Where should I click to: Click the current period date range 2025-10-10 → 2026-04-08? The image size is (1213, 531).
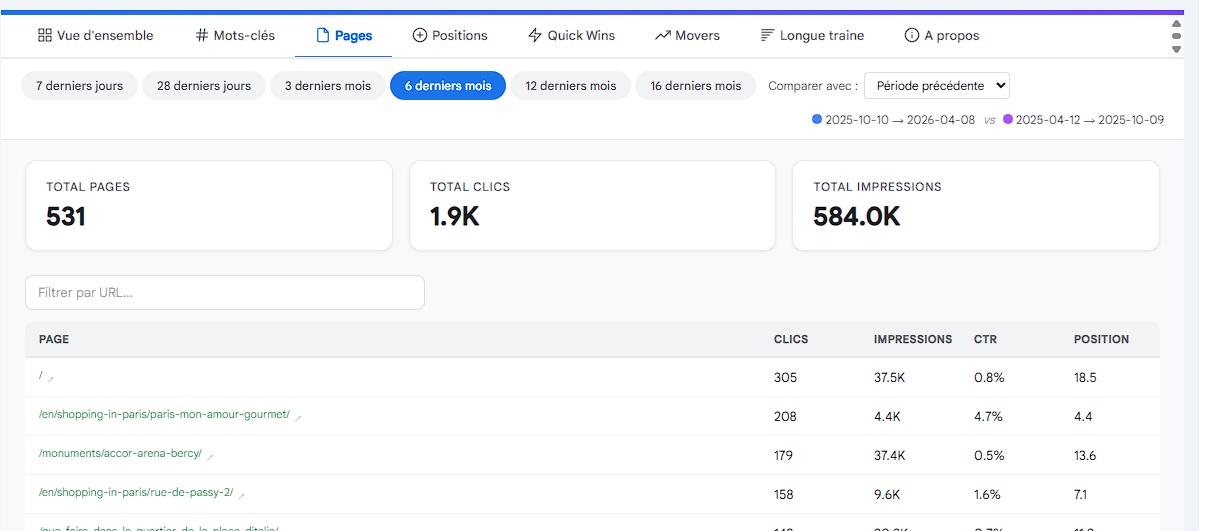(x=900, y=119)
